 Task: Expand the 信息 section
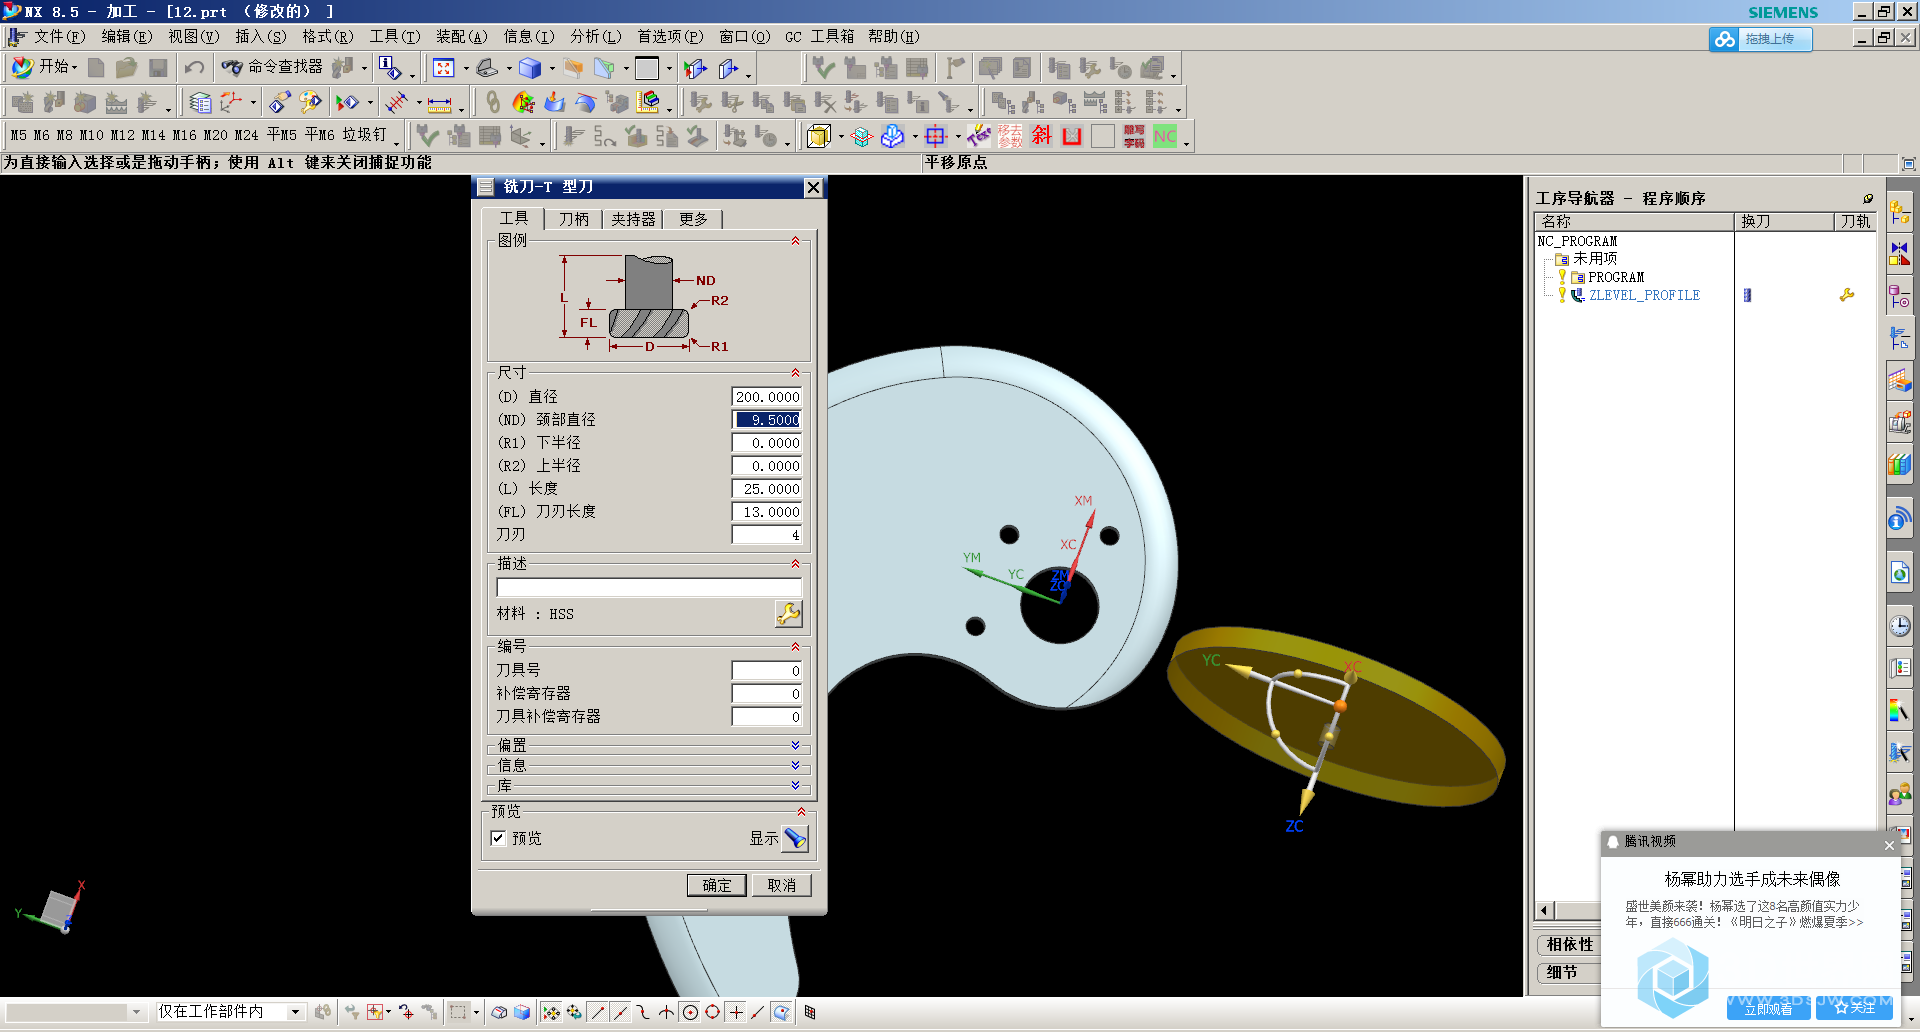[795, 766]
